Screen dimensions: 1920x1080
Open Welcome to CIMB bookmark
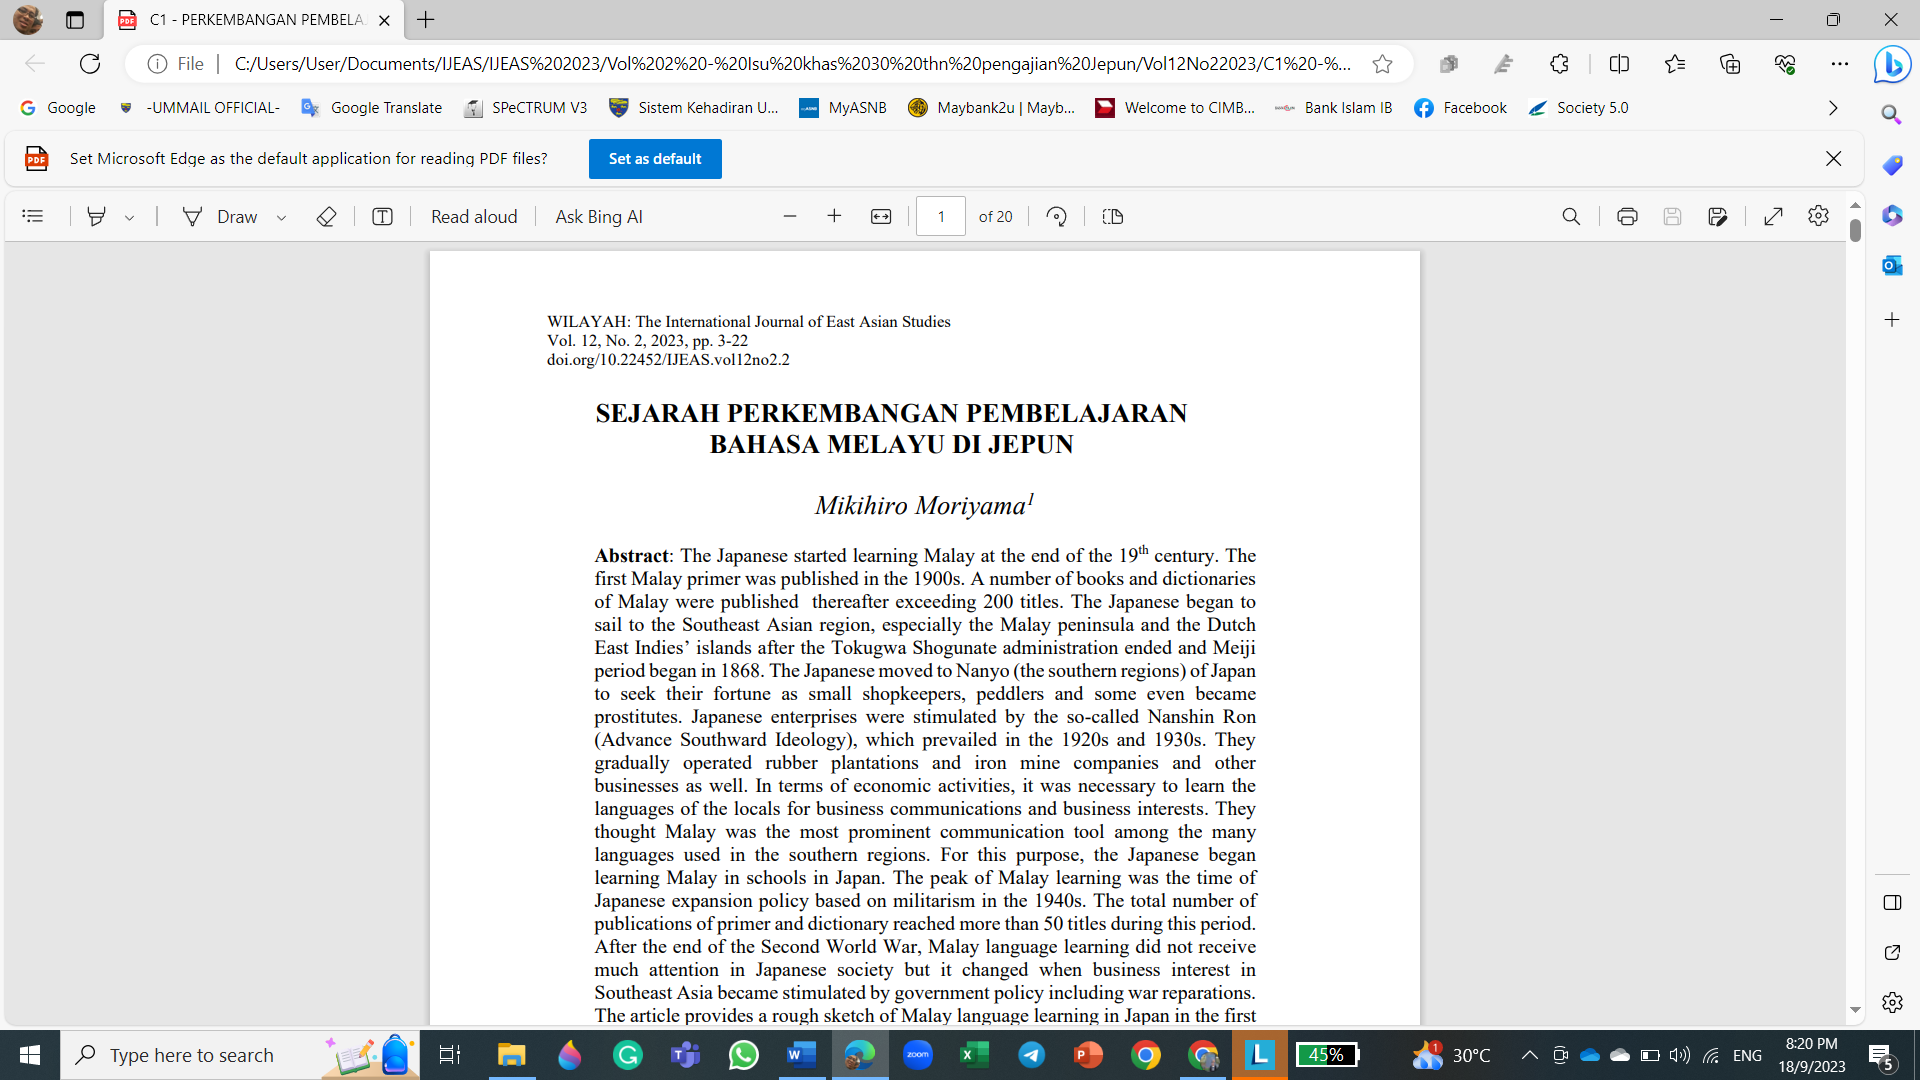pyautogui.click(x=1175, y=108)
